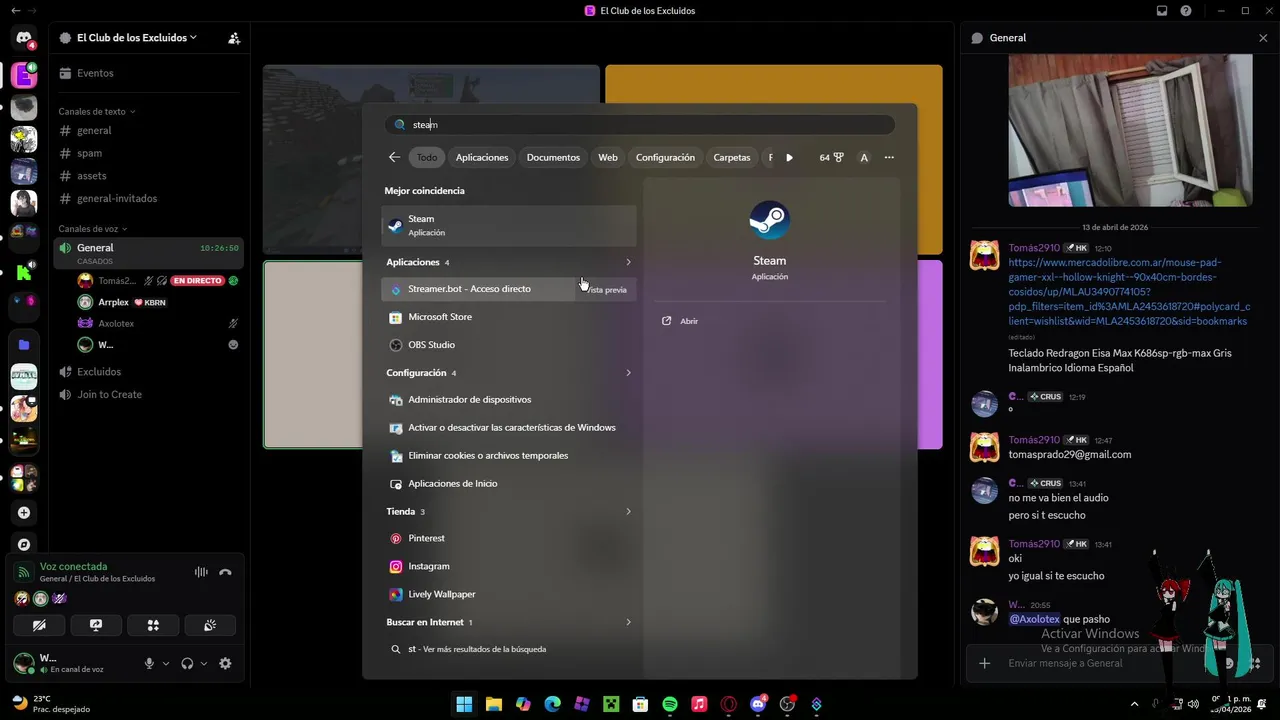The height and width of the screenshot is (720, 1280).
Task: Open microphone input options chevron
Action: tap(166, 663)
